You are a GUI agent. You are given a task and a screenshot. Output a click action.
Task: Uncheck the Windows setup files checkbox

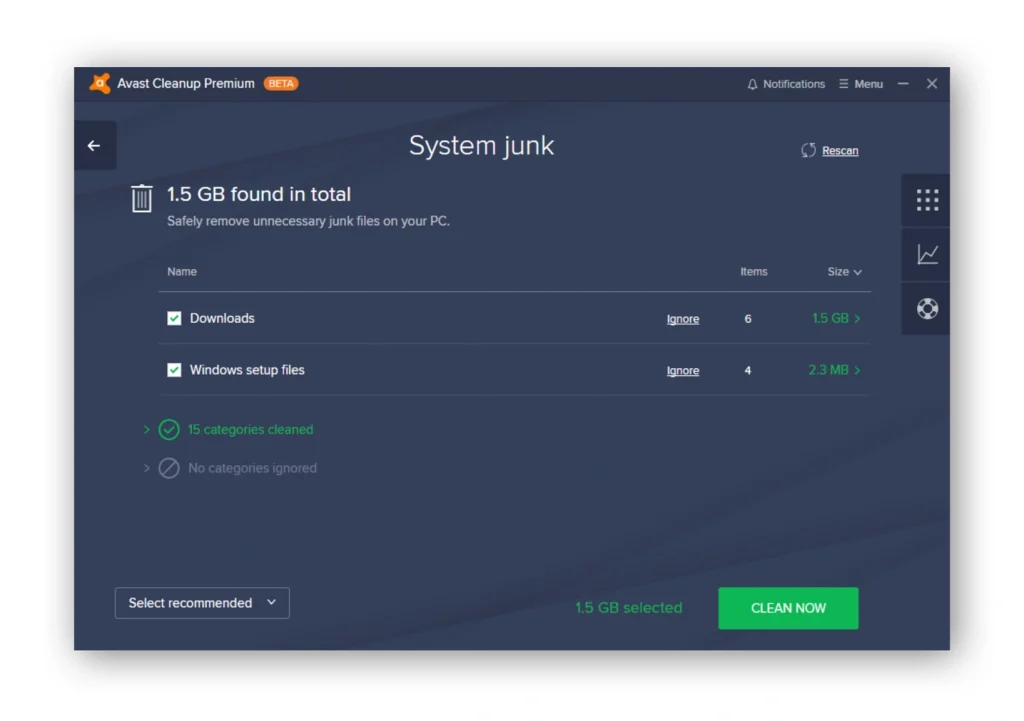pos(174,370)
